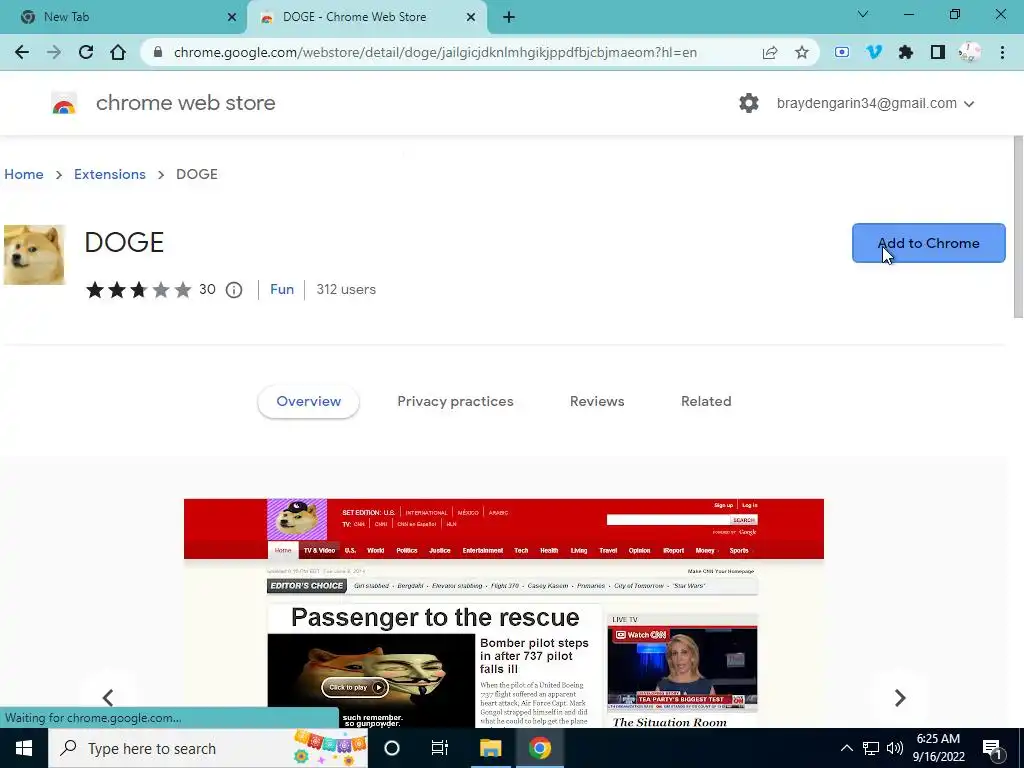
Task: Open the tab search chevron in the title bar
Action: [863, 14]
